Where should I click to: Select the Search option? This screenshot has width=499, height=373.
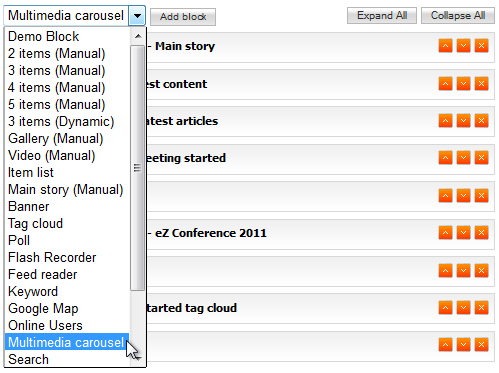point(28,359)
